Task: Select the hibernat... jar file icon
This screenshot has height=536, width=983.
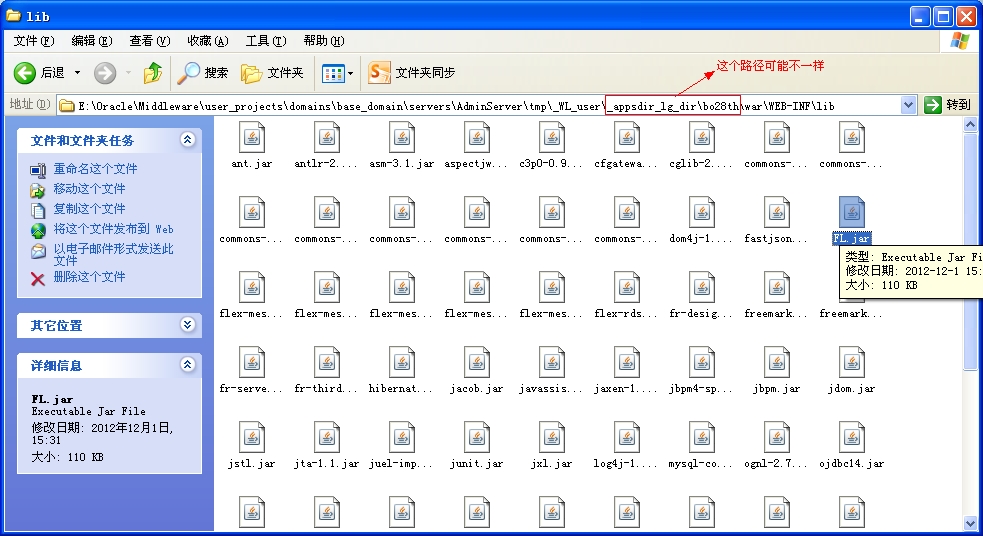Action: click(x=402, y=362)
